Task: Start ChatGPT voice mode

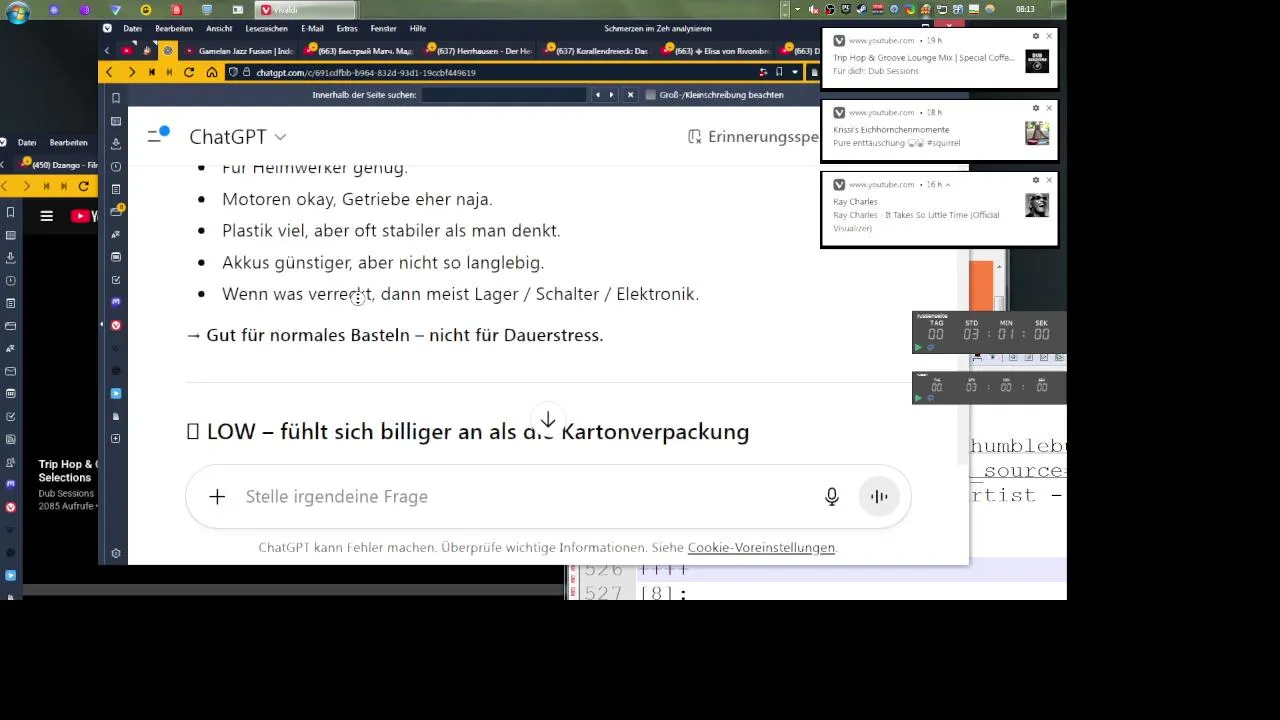Action: tap(879, 497)
